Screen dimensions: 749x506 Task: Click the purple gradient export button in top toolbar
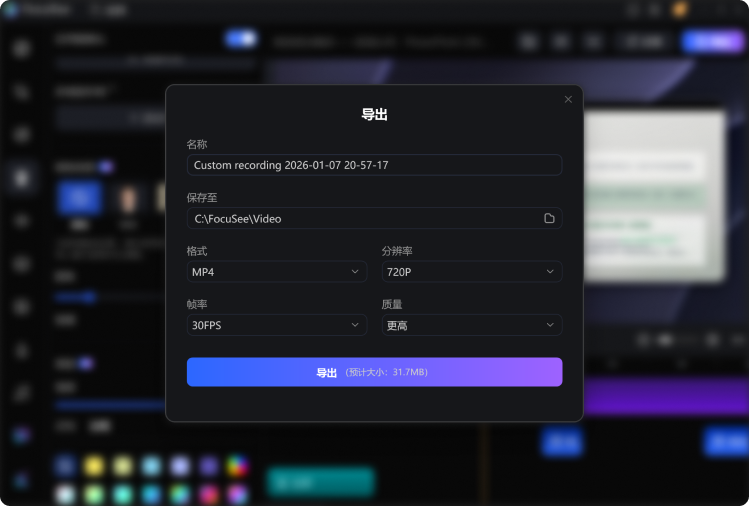point(712,42)
